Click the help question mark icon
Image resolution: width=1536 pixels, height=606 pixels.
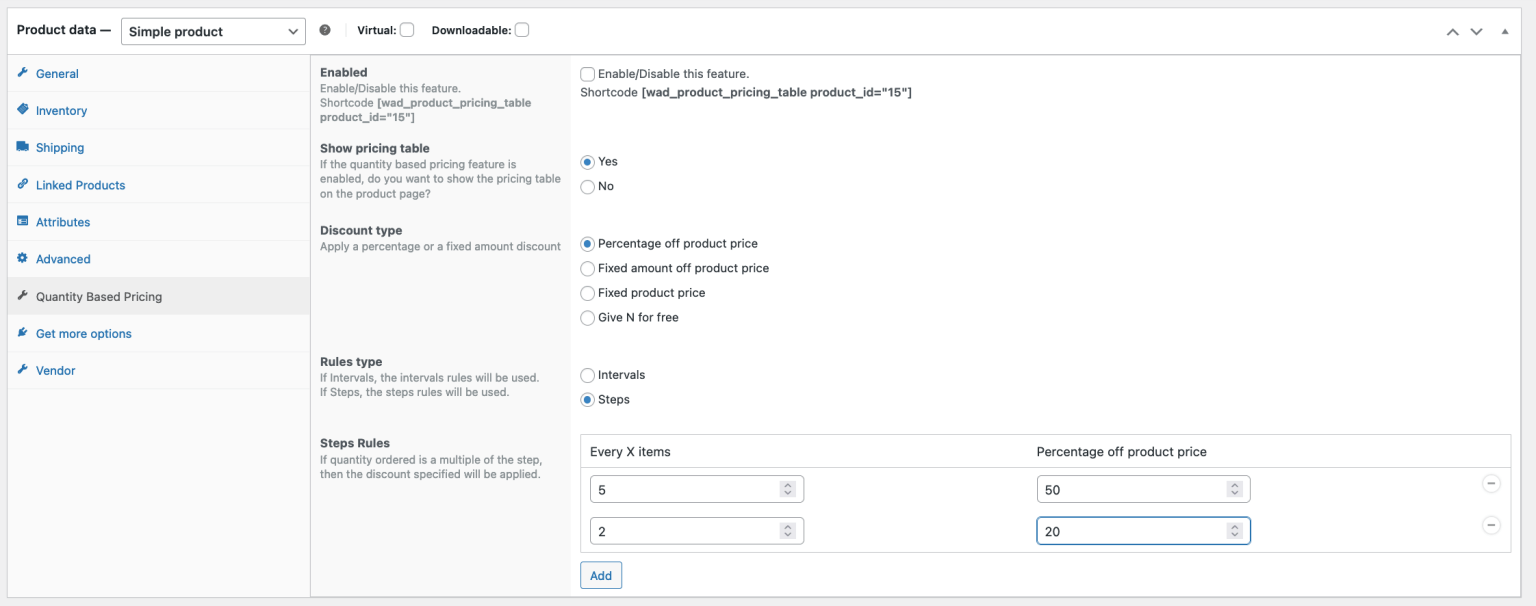(324, 30)
